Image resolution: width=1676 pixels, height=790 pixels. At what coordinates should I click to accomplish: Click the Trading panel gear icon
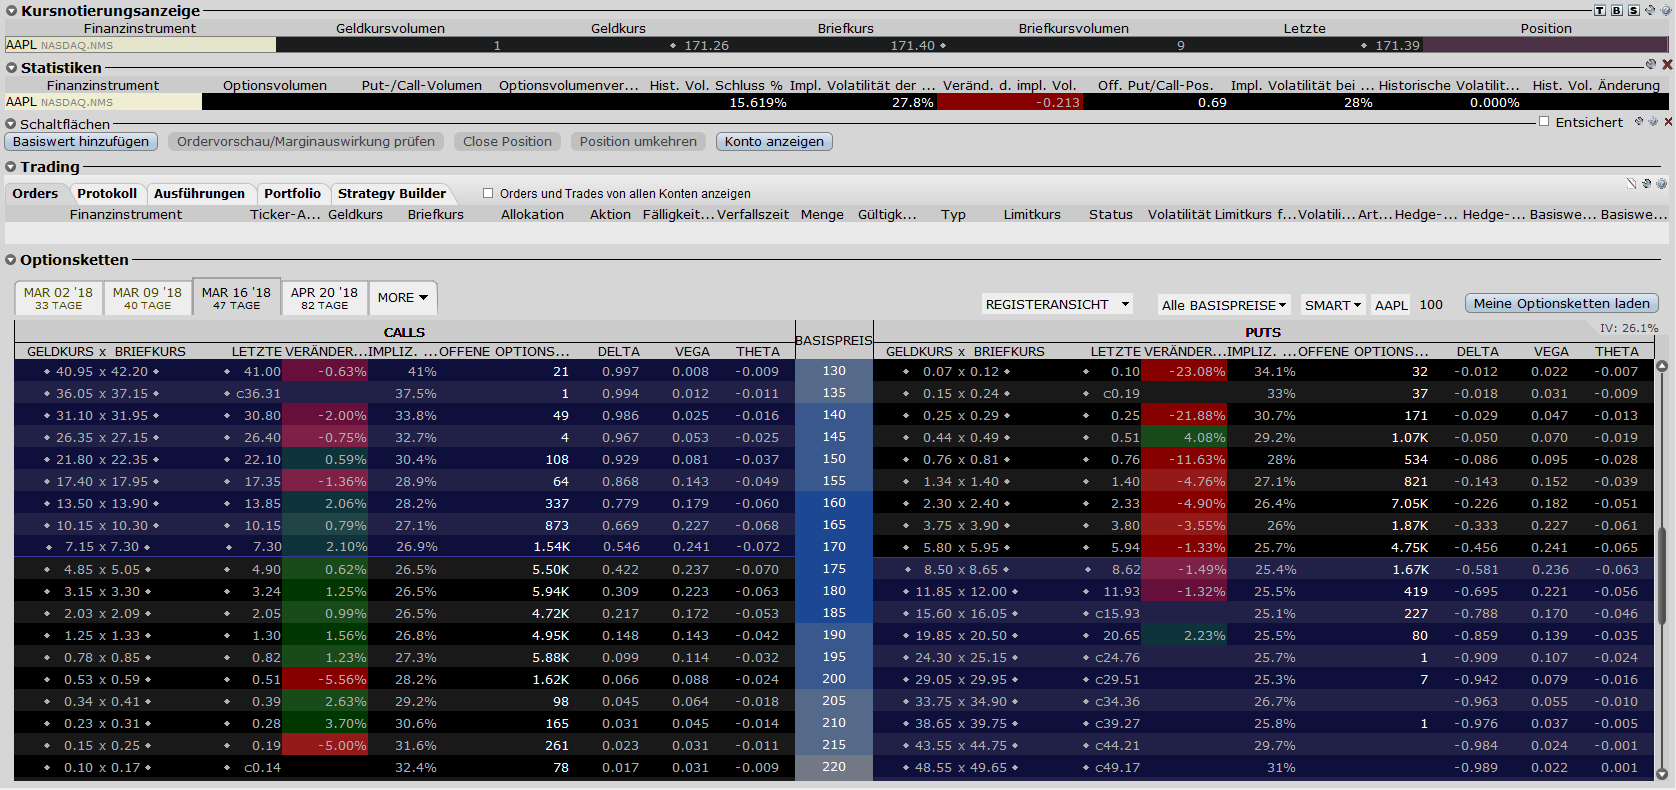pyautogui.click(x=1662, y=184)
